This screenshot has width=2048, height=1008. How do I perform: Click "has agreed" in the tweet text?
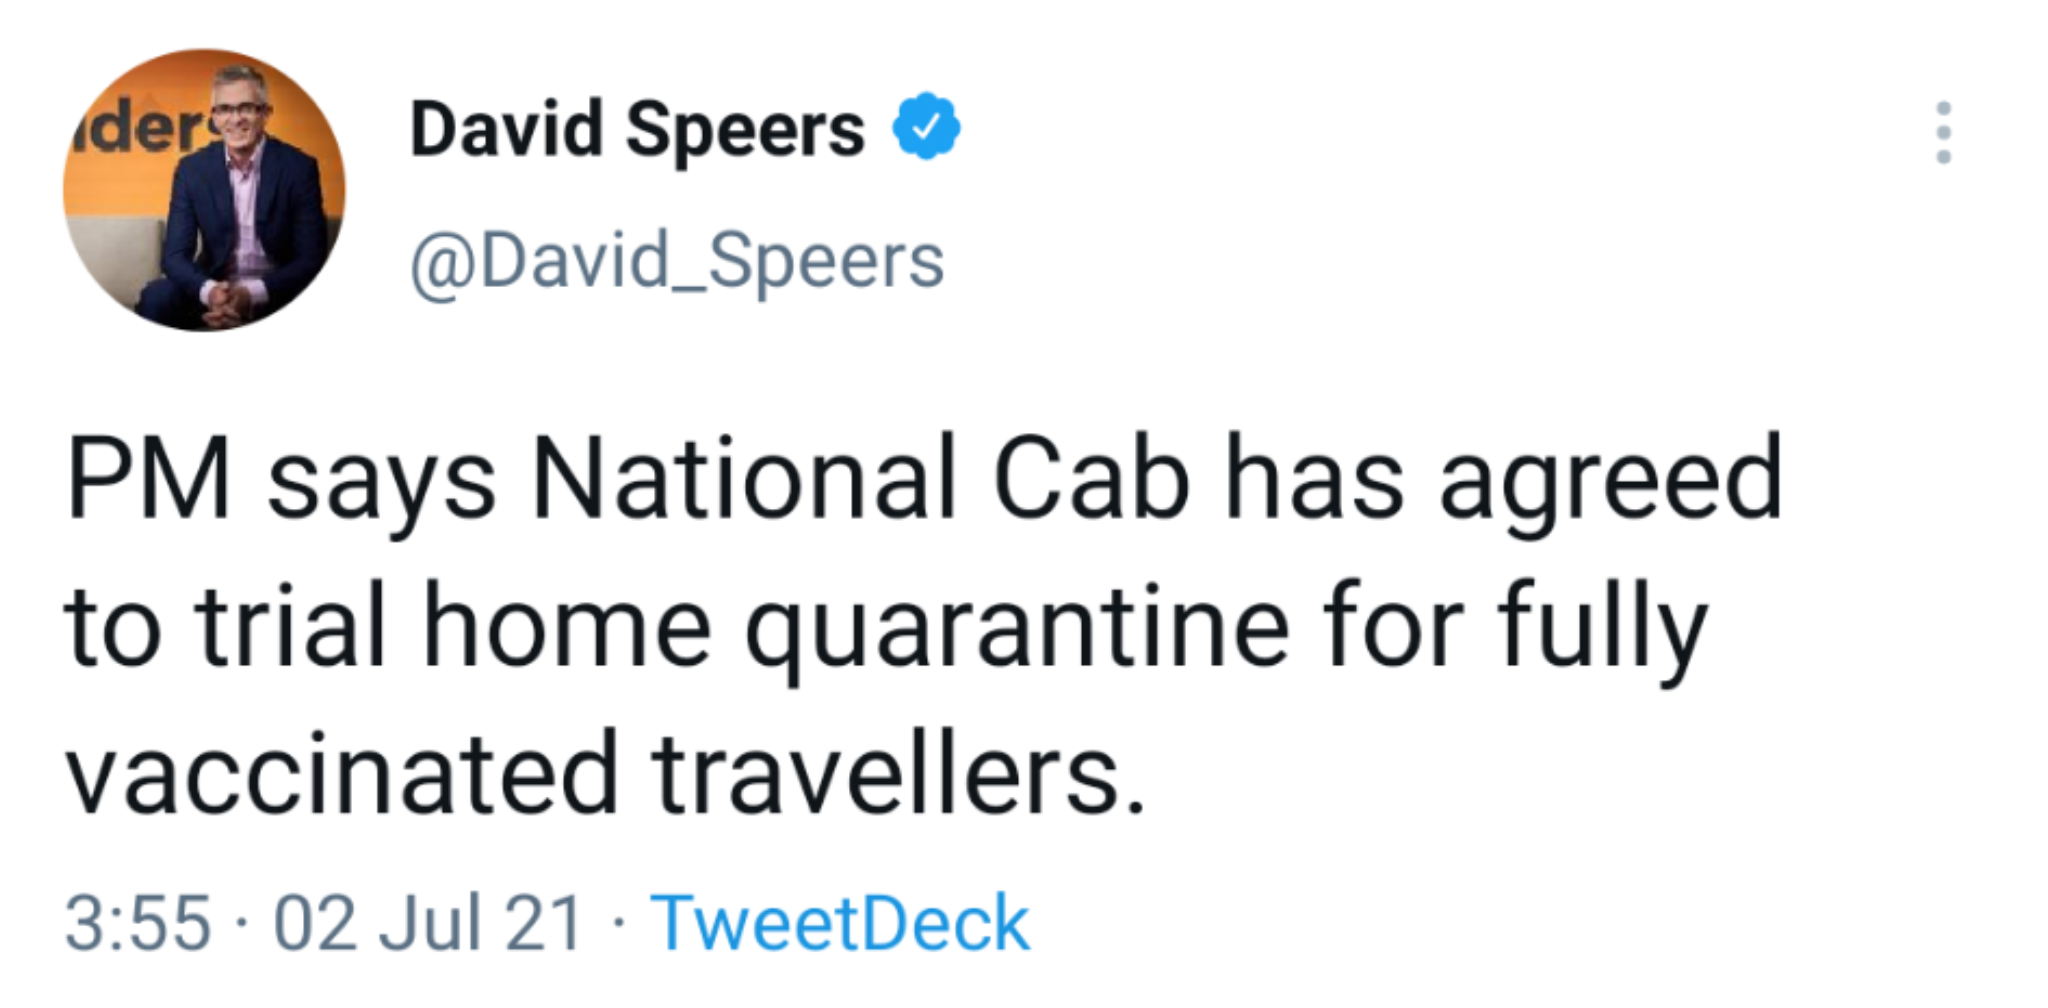click(x=1503, y=480)
